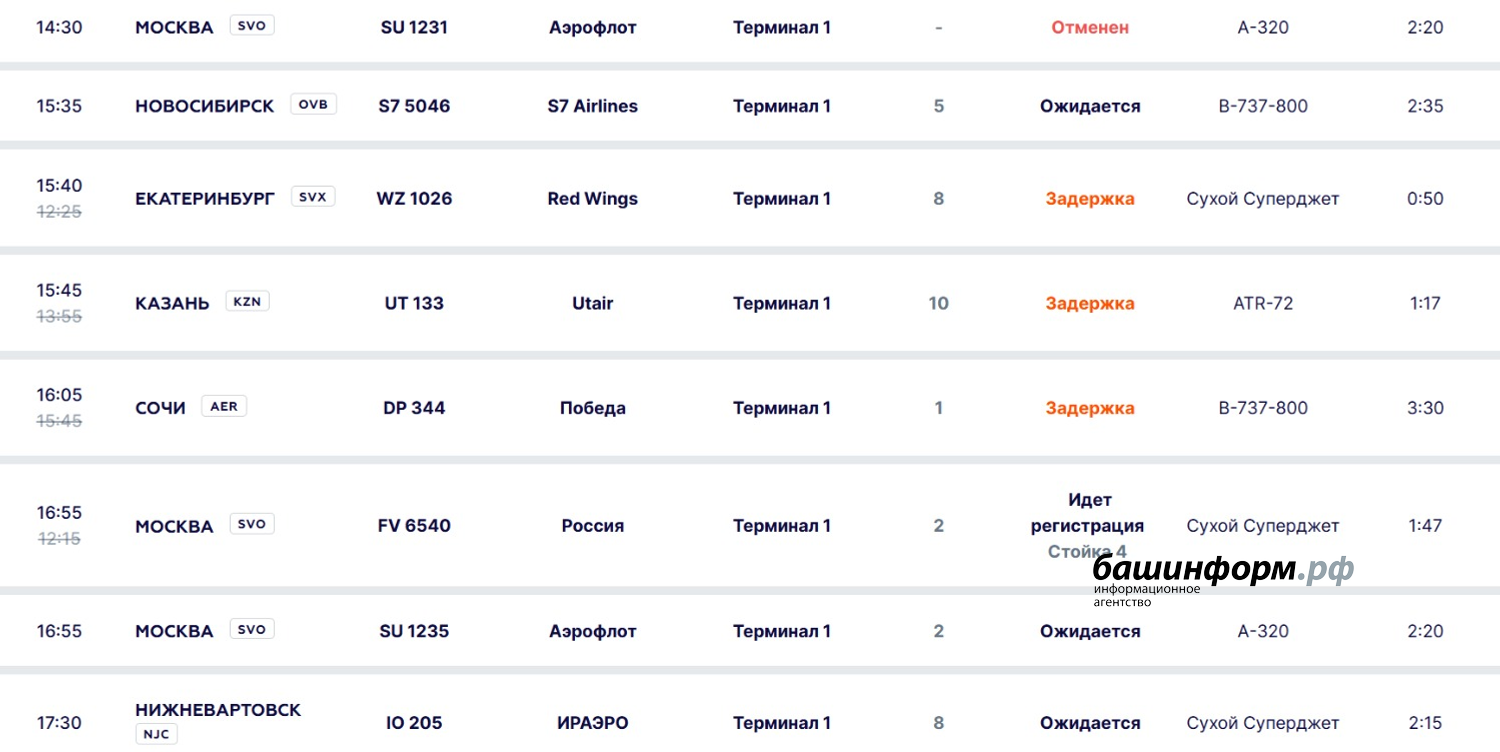Click the Идет регистрация status text
The width and height of the screenshot is (1500, 752).
click(x=1088, y=513)
